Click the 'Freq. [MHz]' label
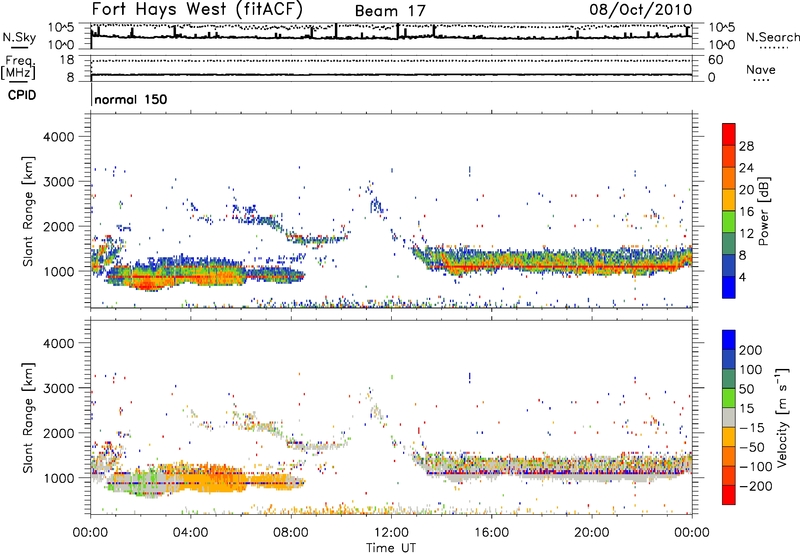Screen dimensions: 800x554 click(18, 68)
